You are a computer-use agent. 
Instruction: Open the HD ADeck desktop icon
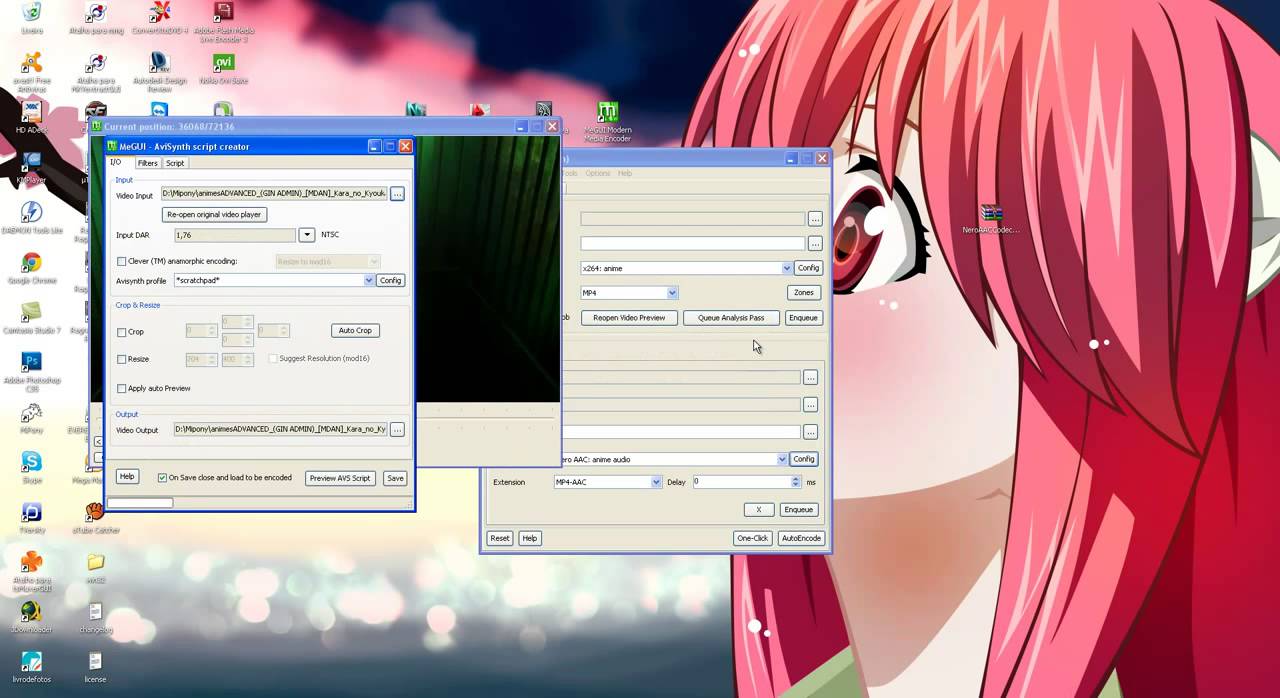[x=32, y=118]
